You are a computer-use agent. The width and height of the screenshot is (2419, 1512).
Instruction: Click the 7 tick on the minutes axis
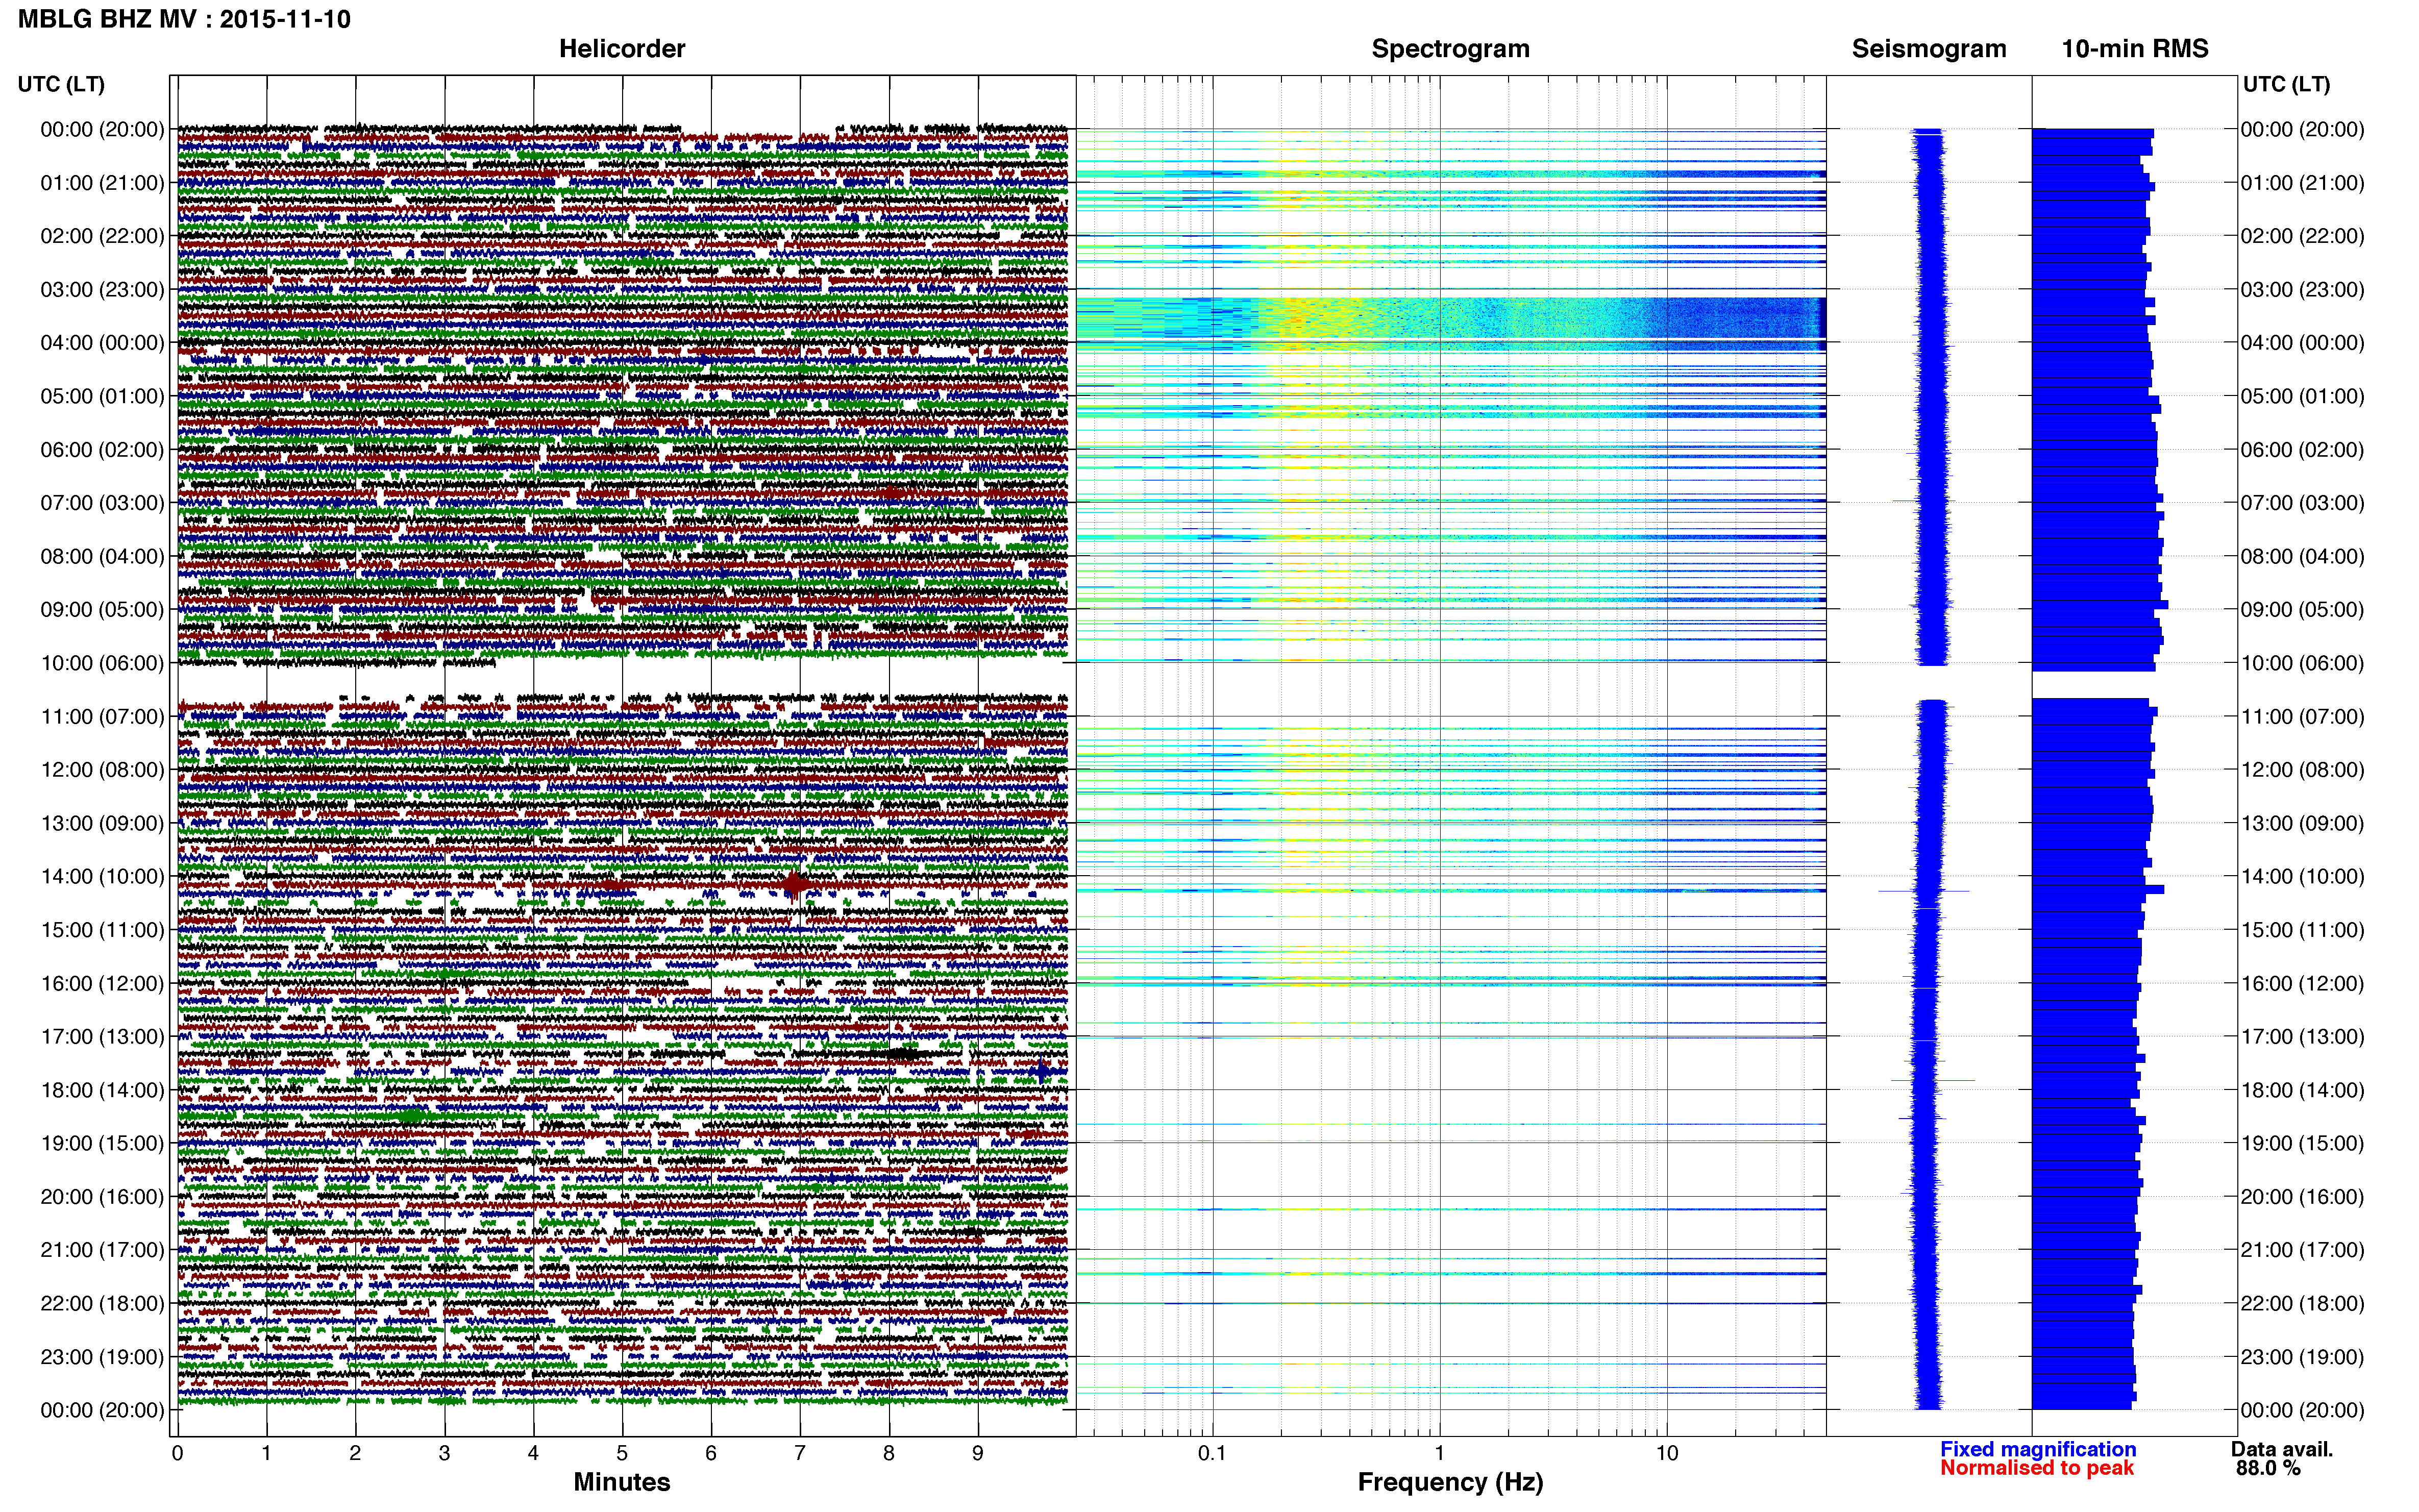800,1453
